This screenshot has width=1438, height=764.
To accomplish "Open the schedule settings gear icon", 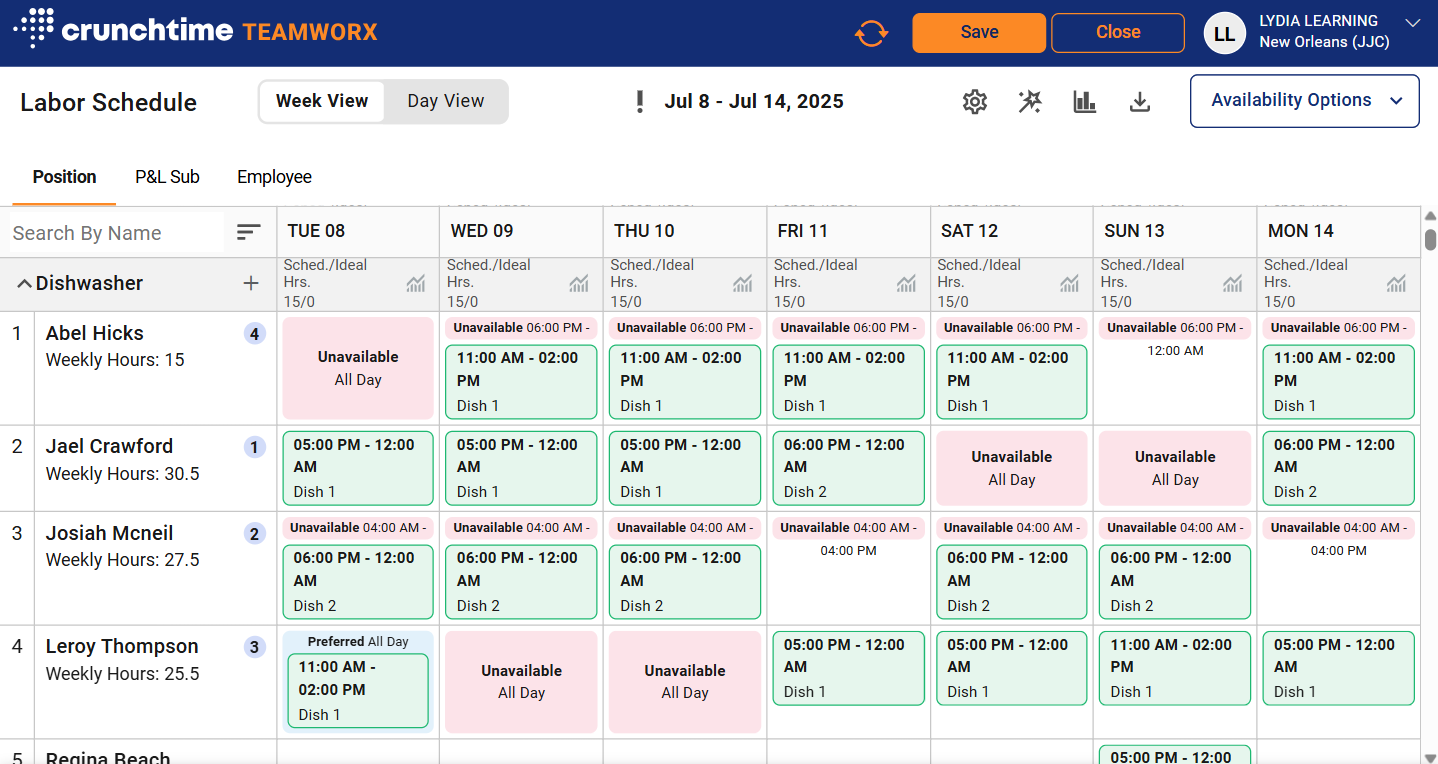I will [x=974, y=102].
